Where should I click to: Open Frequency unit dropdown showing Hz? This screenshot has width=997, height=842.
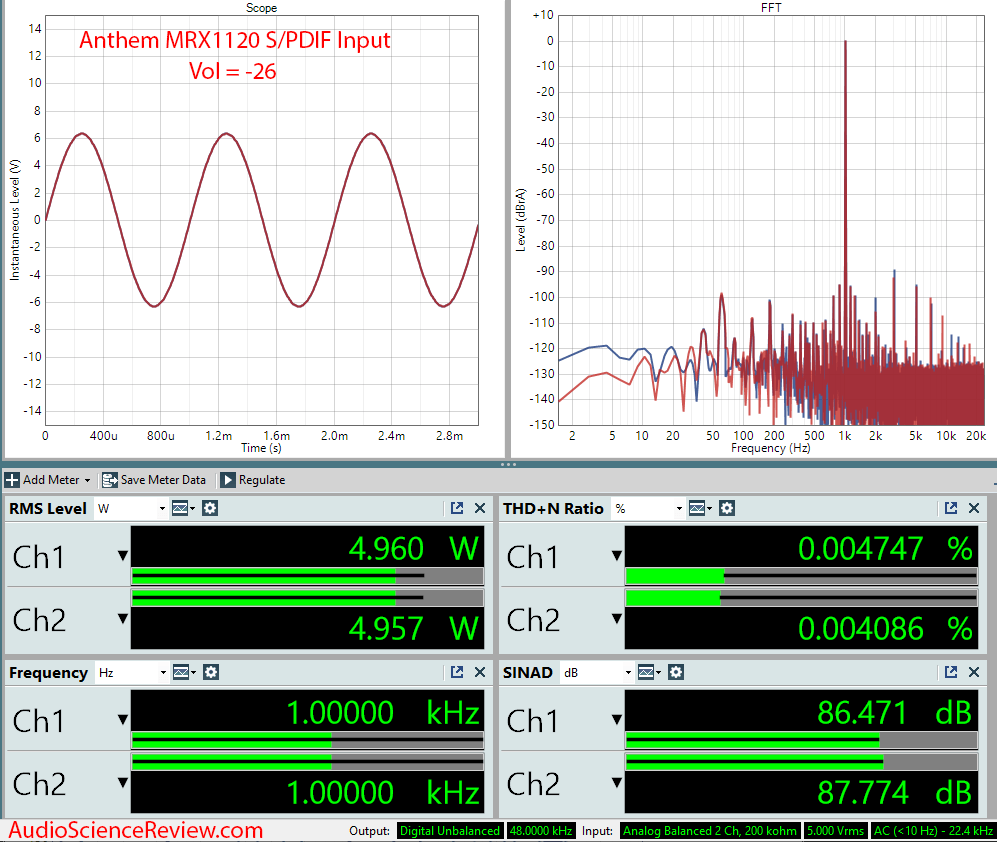tap(132, 672)
